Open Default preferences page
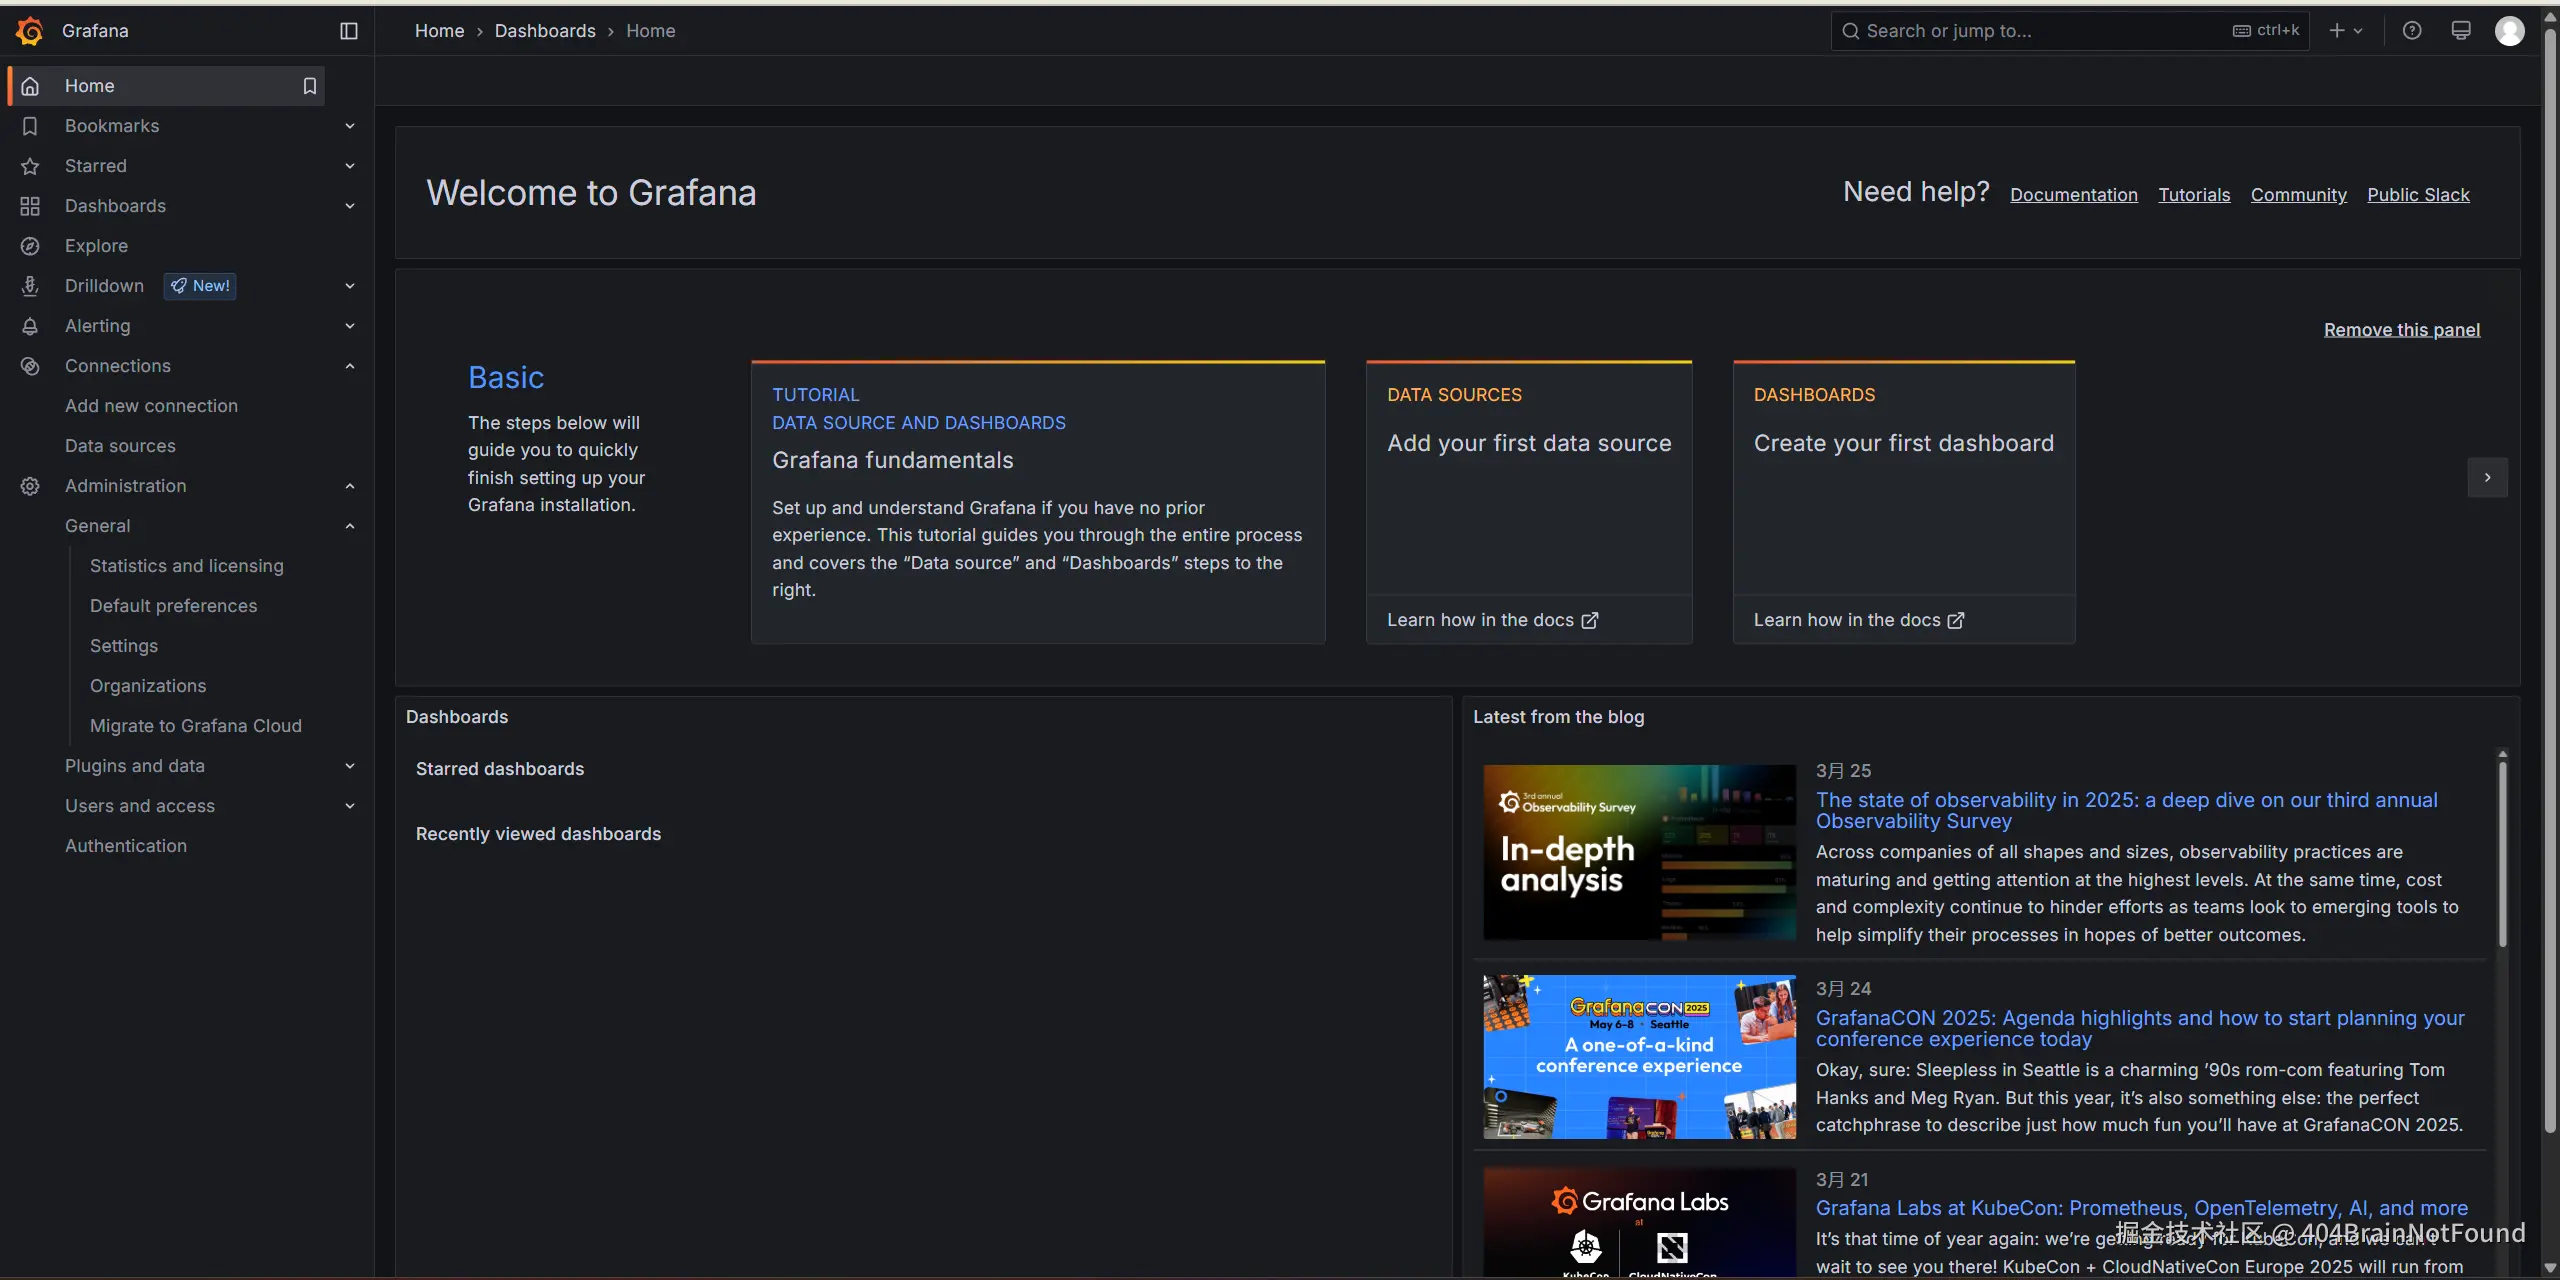 pyautogui.click(x=173, y=606)
